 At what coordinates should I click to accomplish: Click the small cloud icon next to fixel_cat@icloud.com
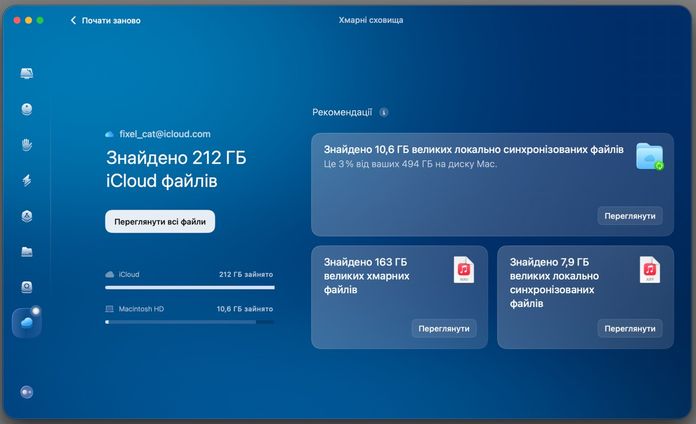(x=109, y=134)
